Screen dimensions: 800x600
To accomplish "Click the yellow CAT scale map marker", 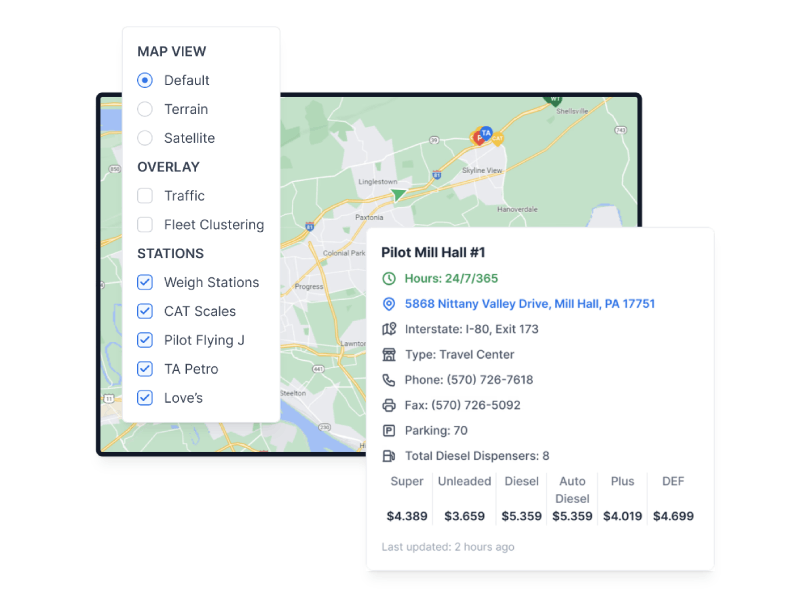I will [497, 139].
